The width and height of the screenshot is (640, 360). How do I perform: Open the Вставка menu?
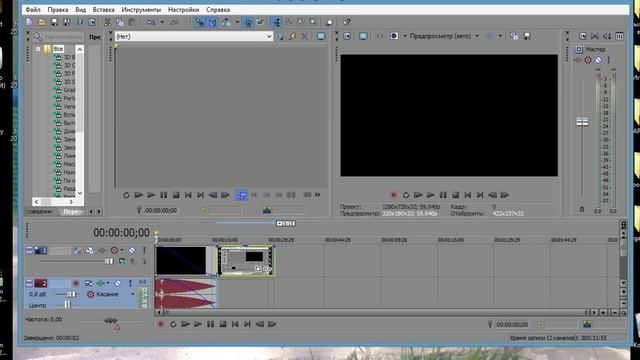coord(103,9)
